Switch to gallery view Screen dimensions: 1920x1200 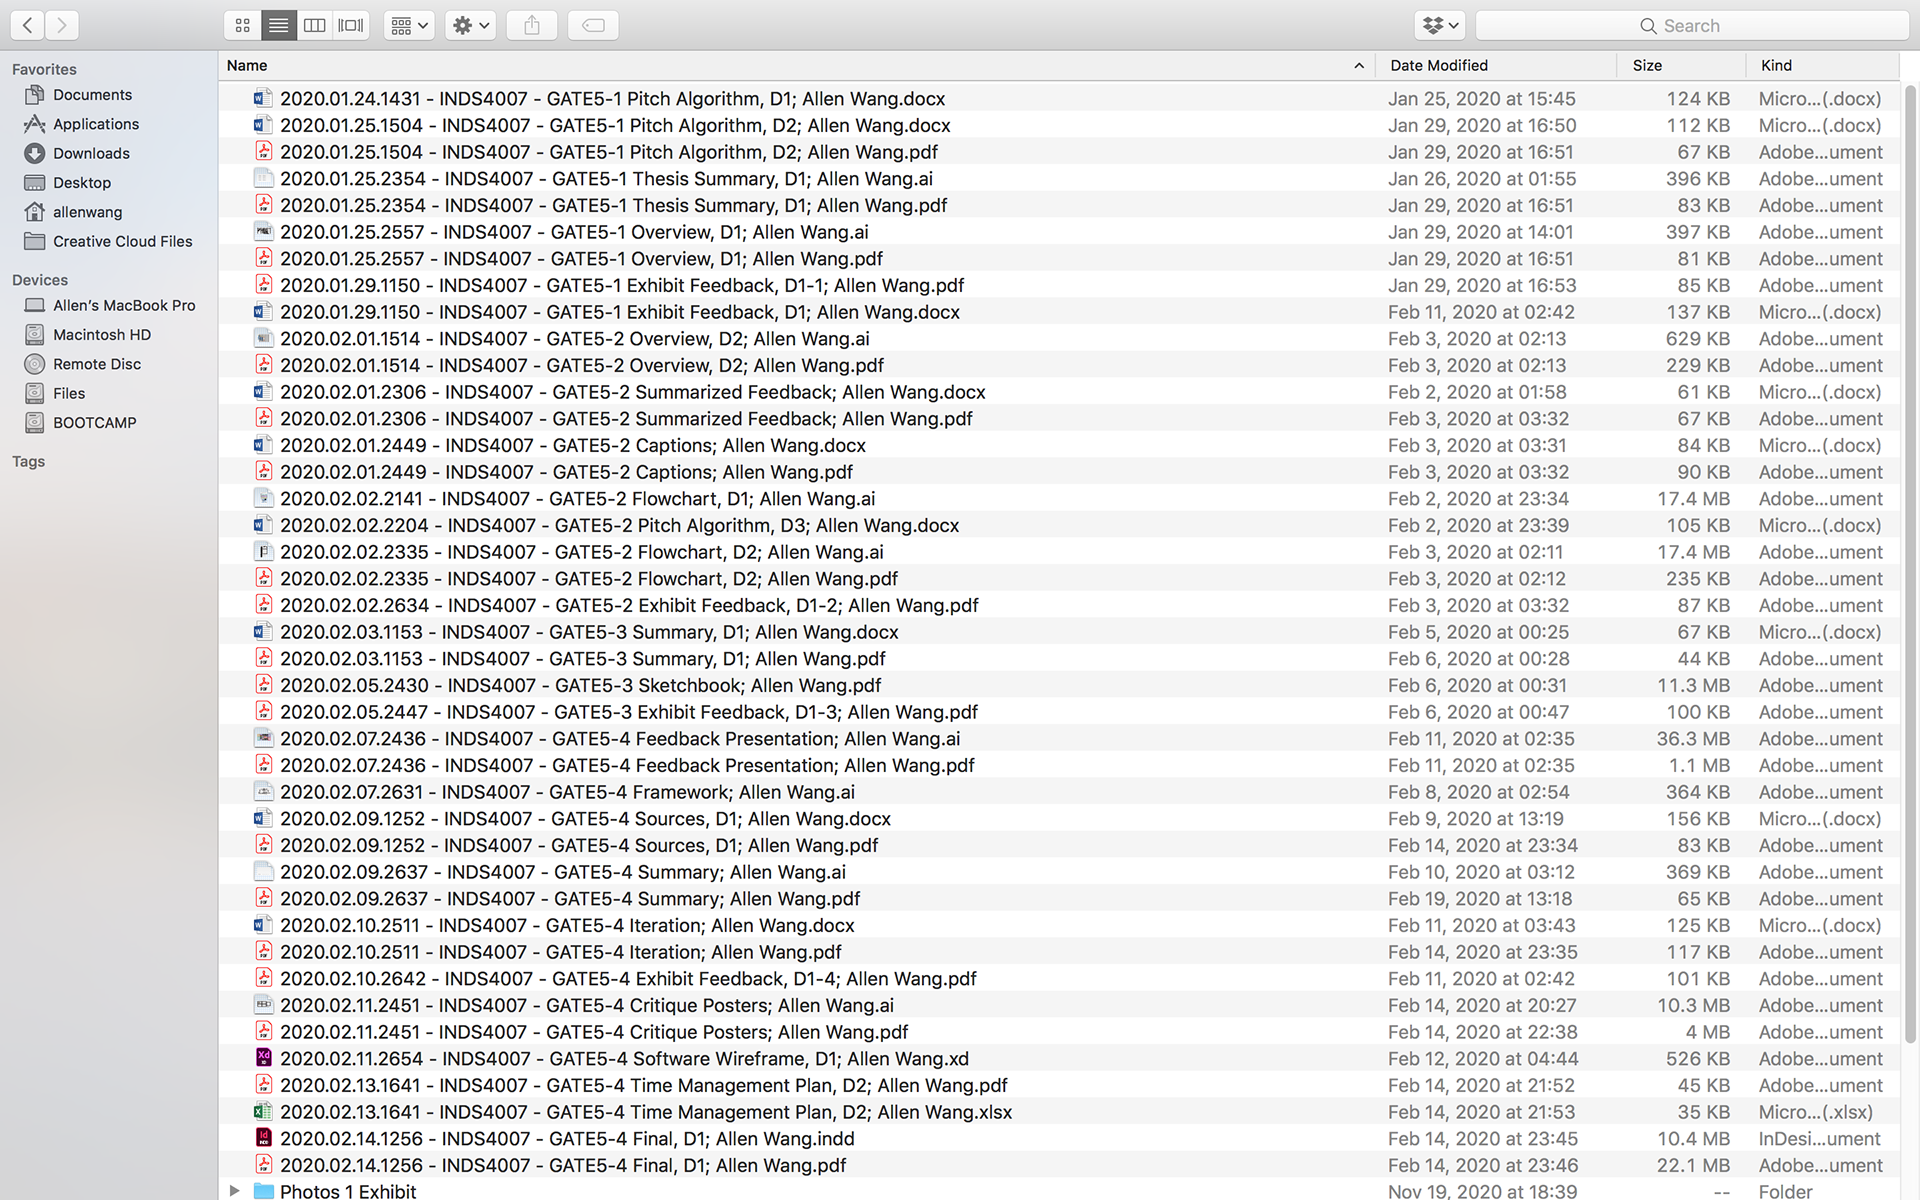[x=351, y=25]
